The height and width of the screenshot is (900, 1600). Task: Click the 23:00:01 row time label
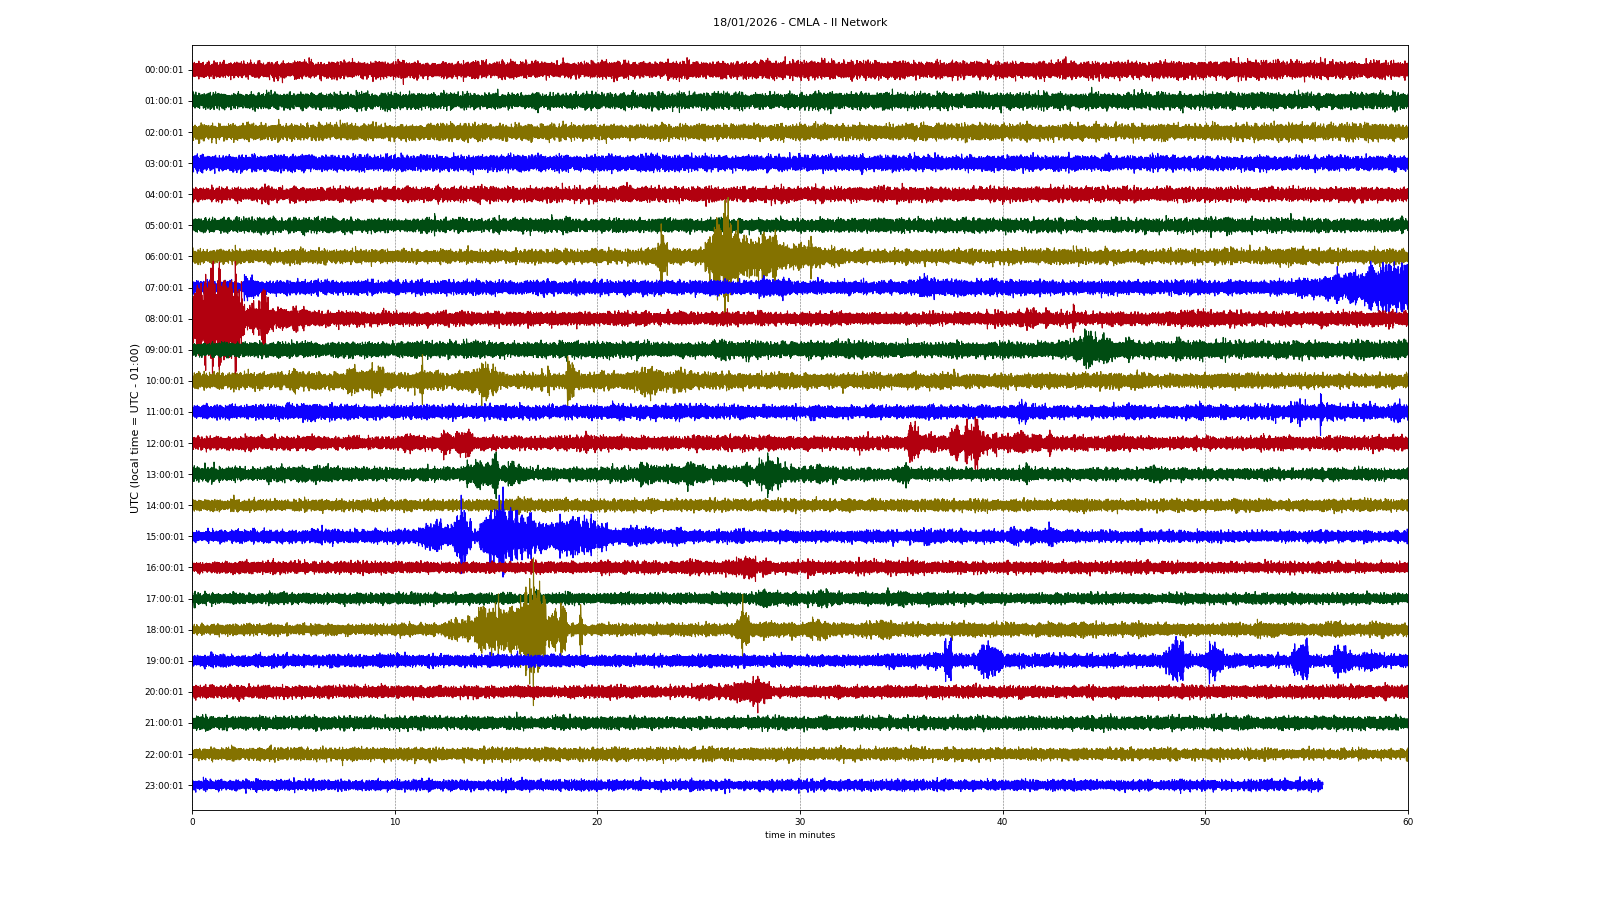pyautogui.click(x=164, y=786)
